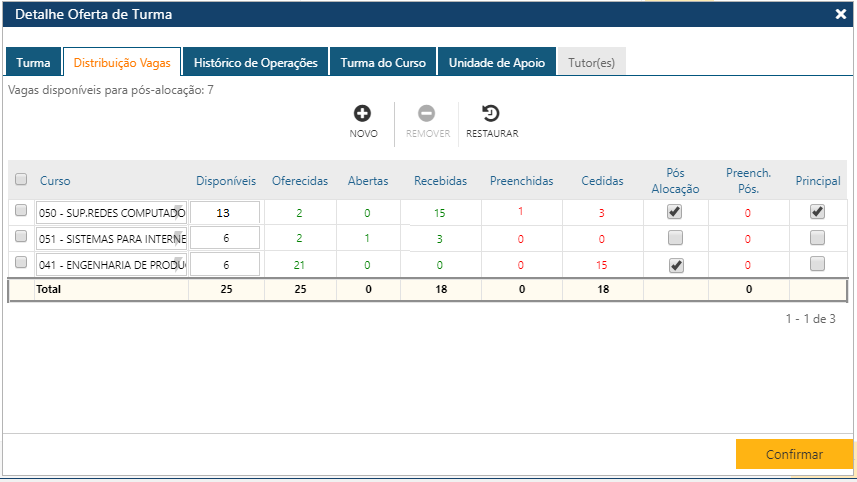Uncheck Pós Alocação for 041 - ENGENHARIA course

click(675, 264)
